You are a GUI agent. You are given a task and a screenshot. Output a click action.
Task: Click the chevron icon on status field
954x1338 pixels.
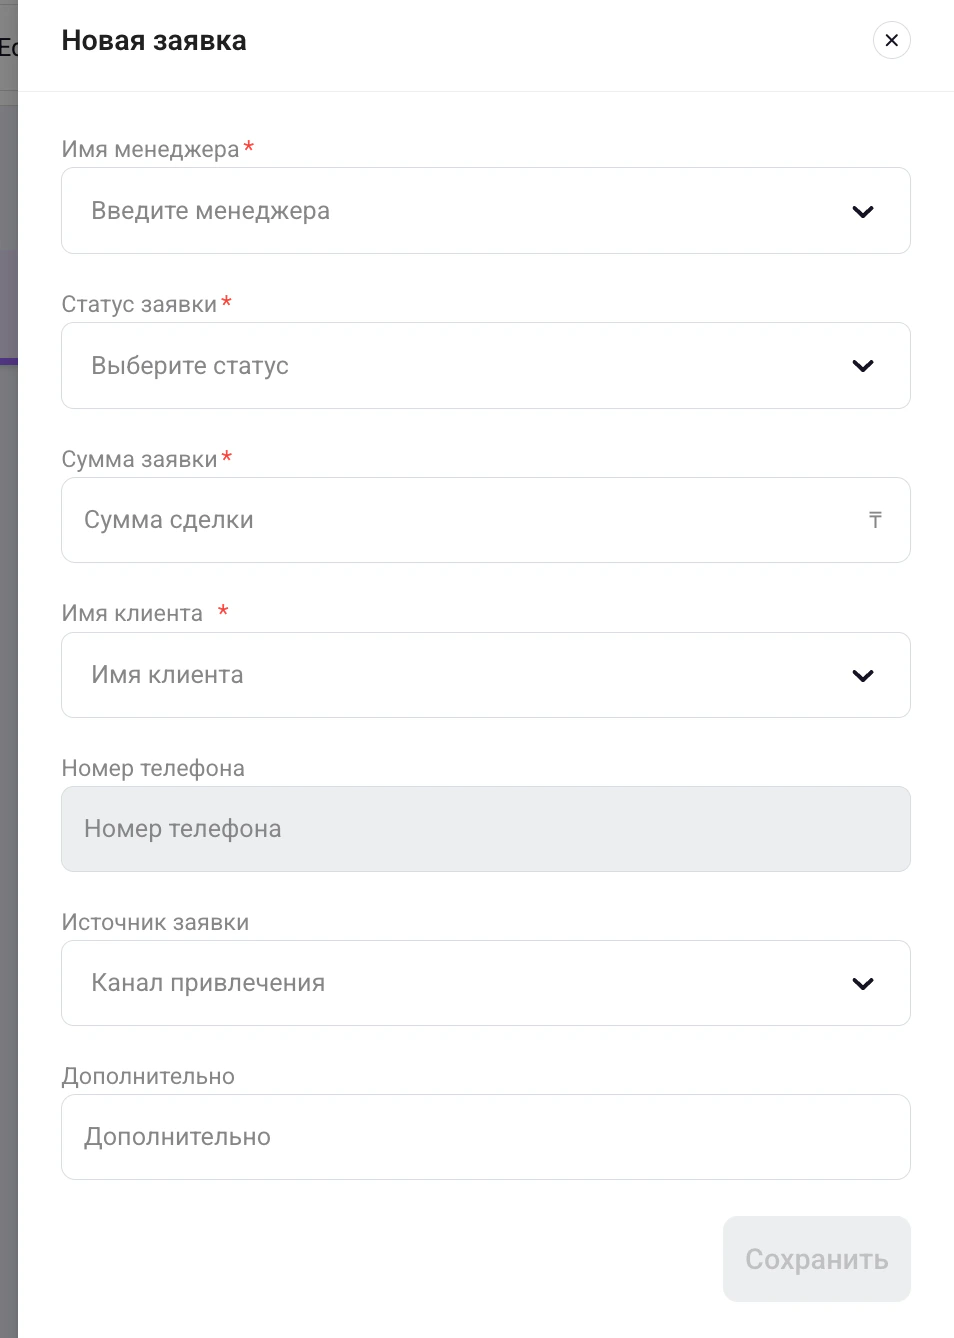(x=862, y=366)
